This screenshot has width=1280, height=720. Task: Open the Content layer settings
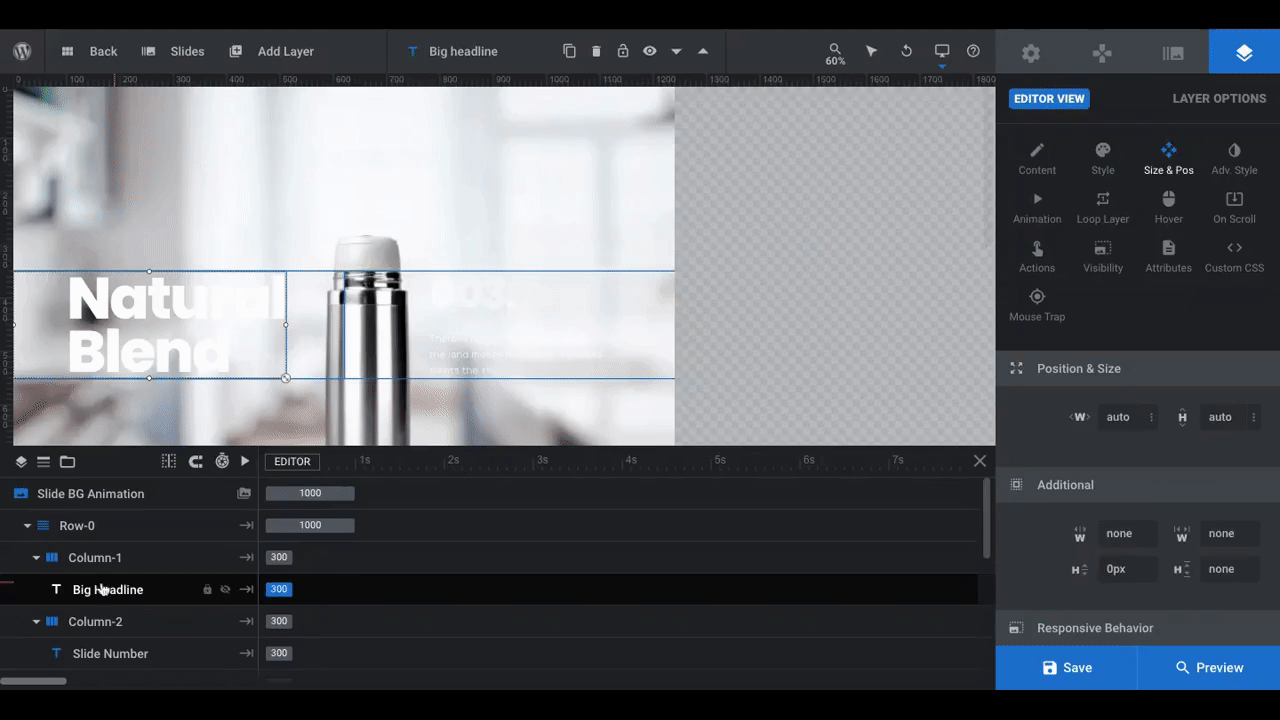click(1037, 158)
